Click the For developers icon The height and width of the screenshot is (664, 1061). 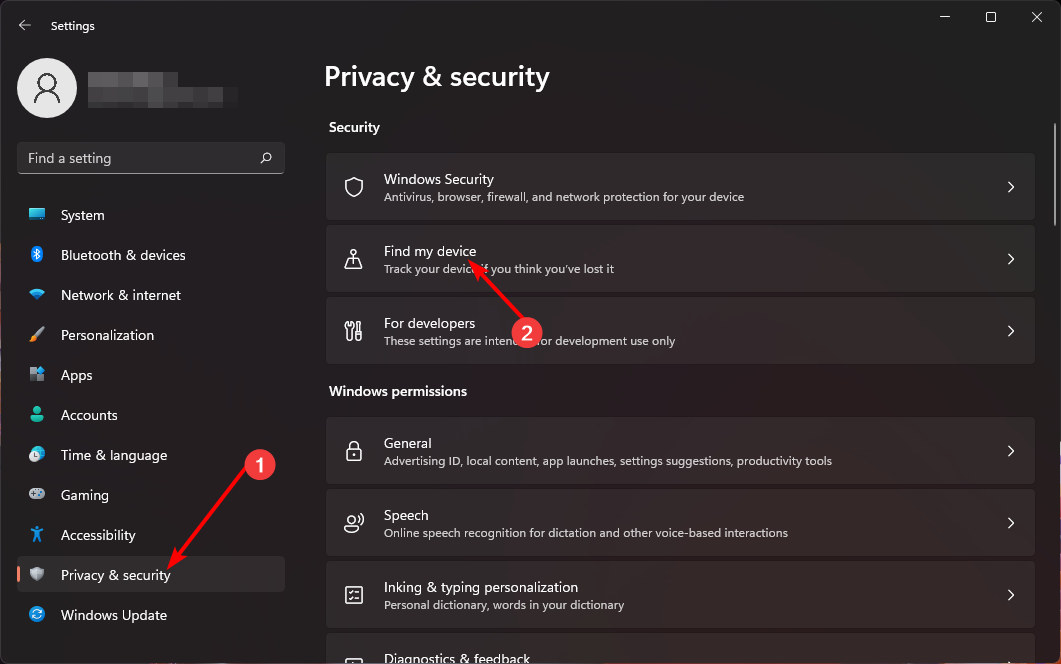[353, 330]
